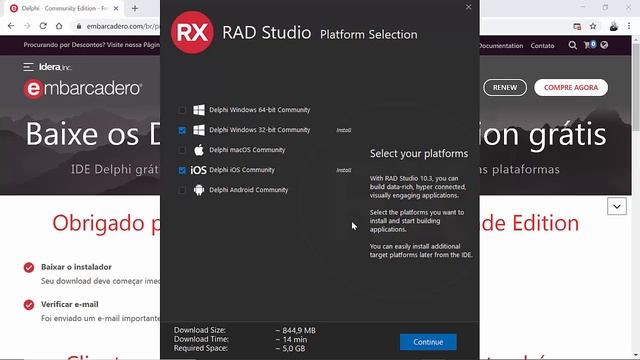
Task: Click the Android robot icon
Action: (x=199, y=190)
